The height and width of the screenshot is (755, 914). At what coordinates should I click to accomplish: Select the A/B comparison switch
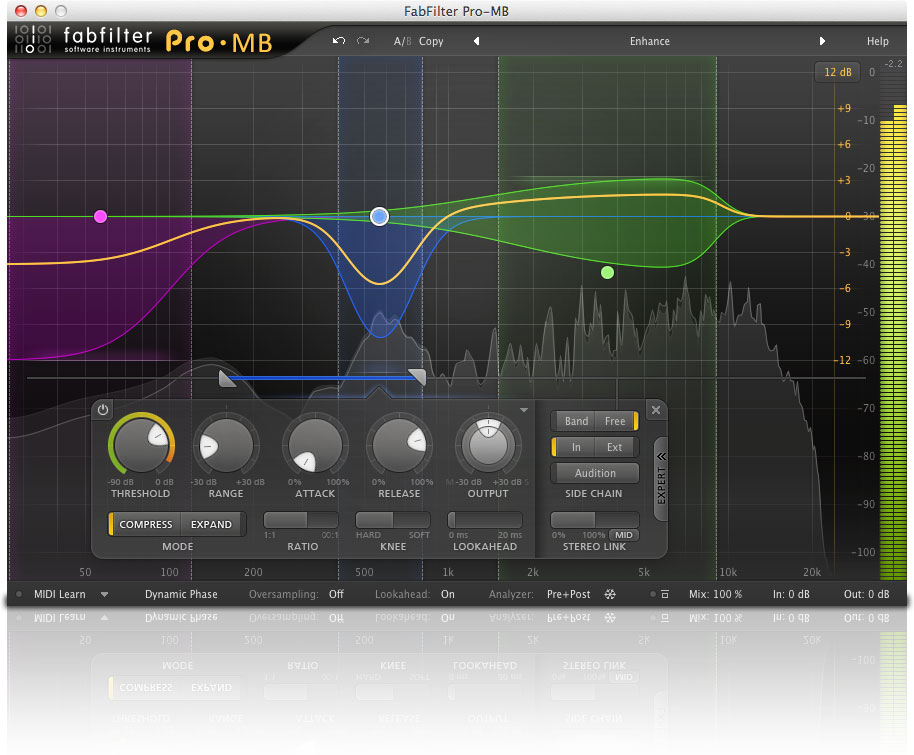[x=401, y=41]
